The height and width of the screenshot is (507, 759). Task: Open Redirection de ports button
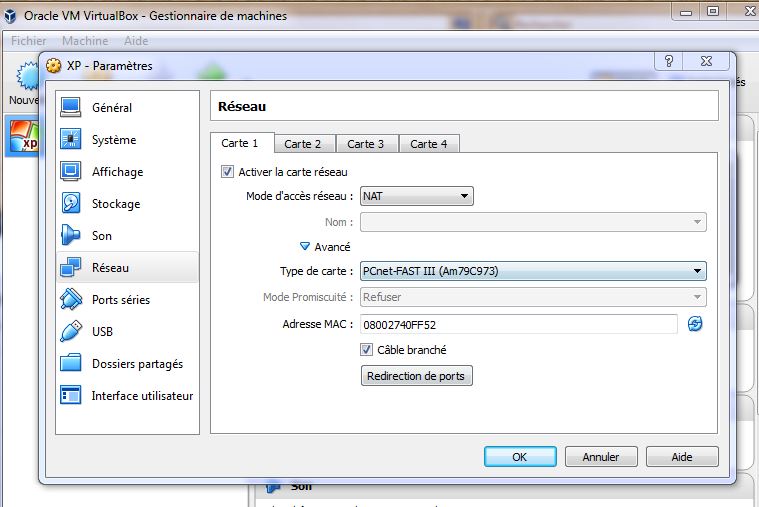[x=416, y=376]
